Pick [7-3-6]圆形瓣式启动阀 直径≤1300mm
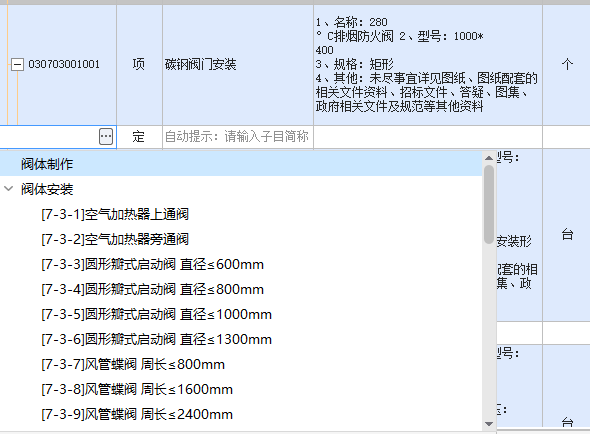This screenshot has width=590, height=434. (157, 339)
